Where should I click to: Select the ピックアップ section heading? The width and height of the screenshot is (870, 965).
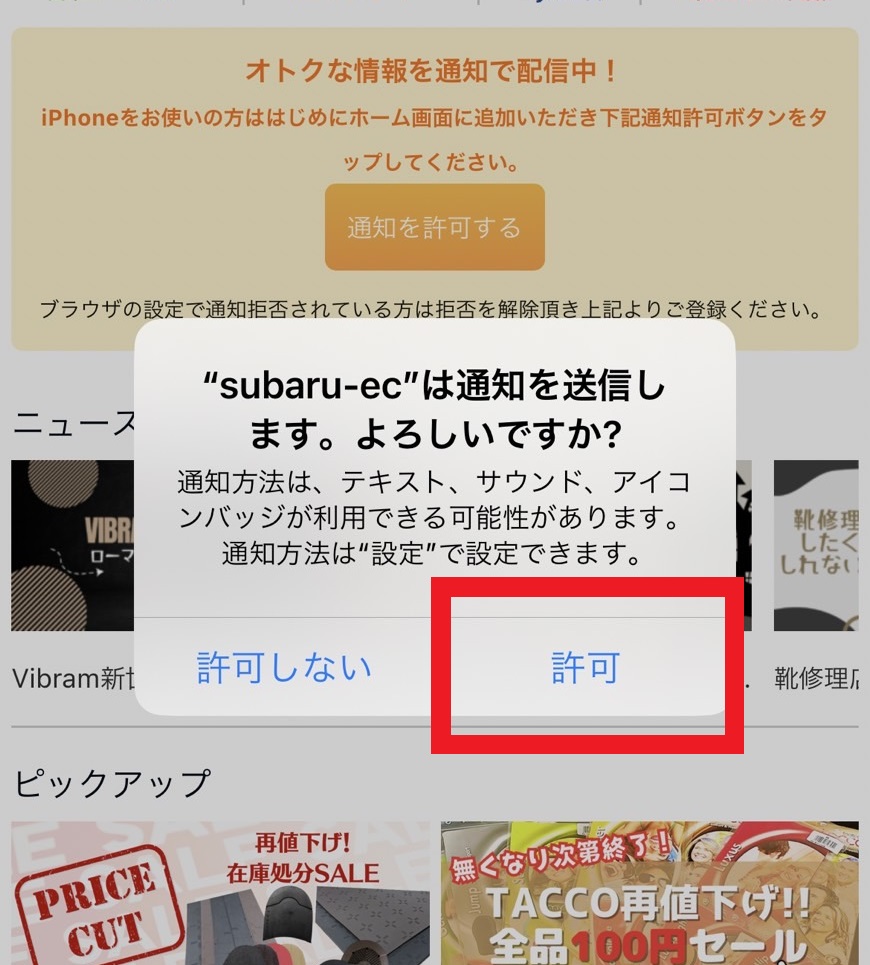(112, 783)
